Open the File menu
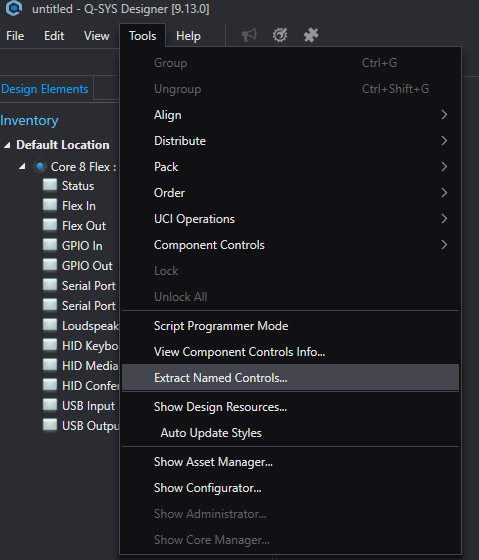Viewport: 479px width, 560px height. click(15, 36)
